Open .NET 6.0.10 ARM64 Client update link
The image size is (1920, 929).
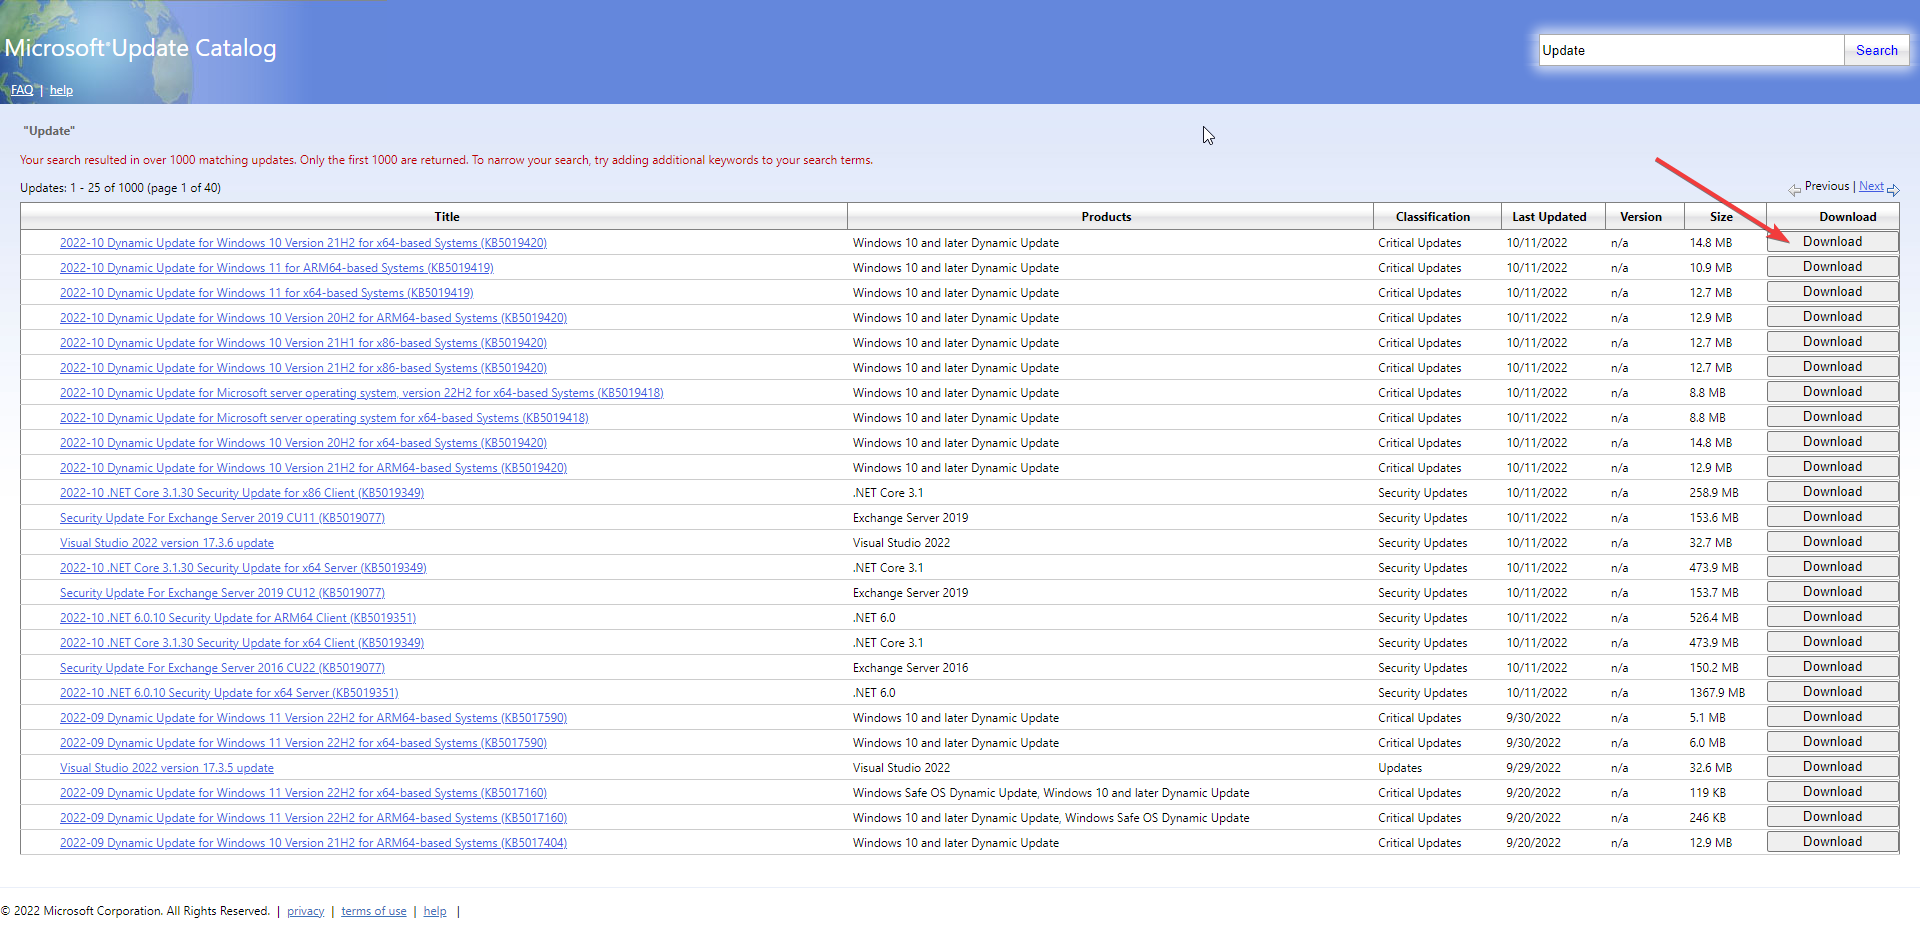[238, 618]
